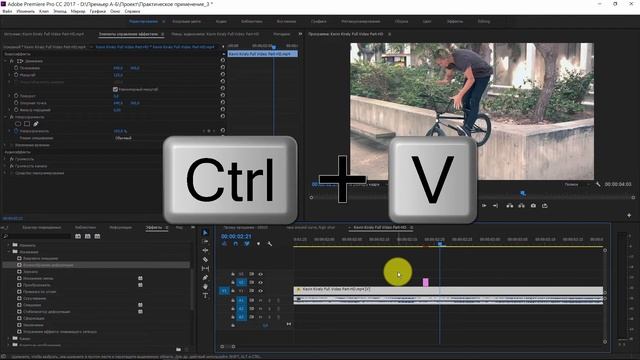Image resolution: width=640 pixels, height=360 pixels.
Task: Switch to the Библиотеки panel tab
Action: [85, 227]
